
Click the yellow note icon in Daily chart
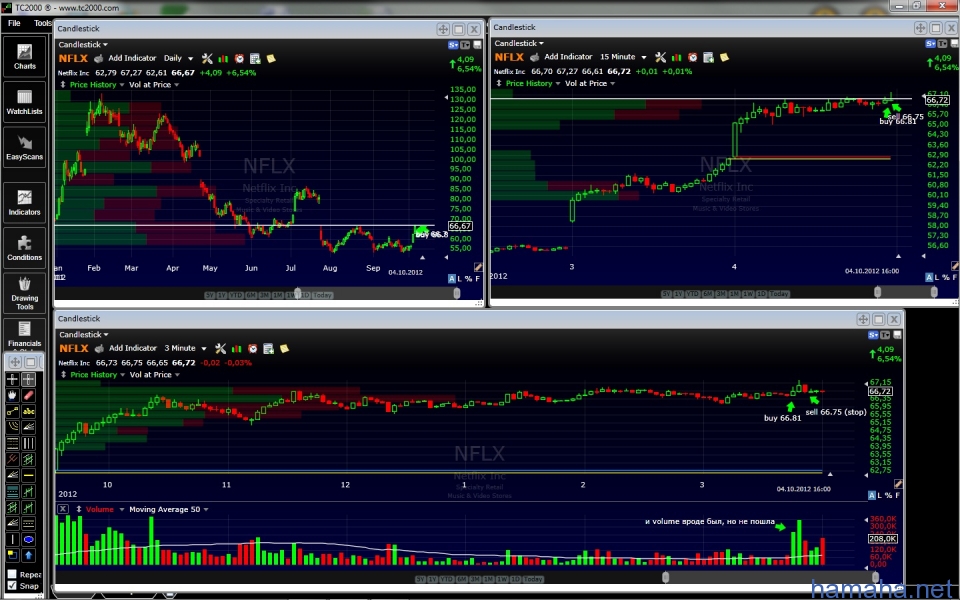(x=271, y=58)
